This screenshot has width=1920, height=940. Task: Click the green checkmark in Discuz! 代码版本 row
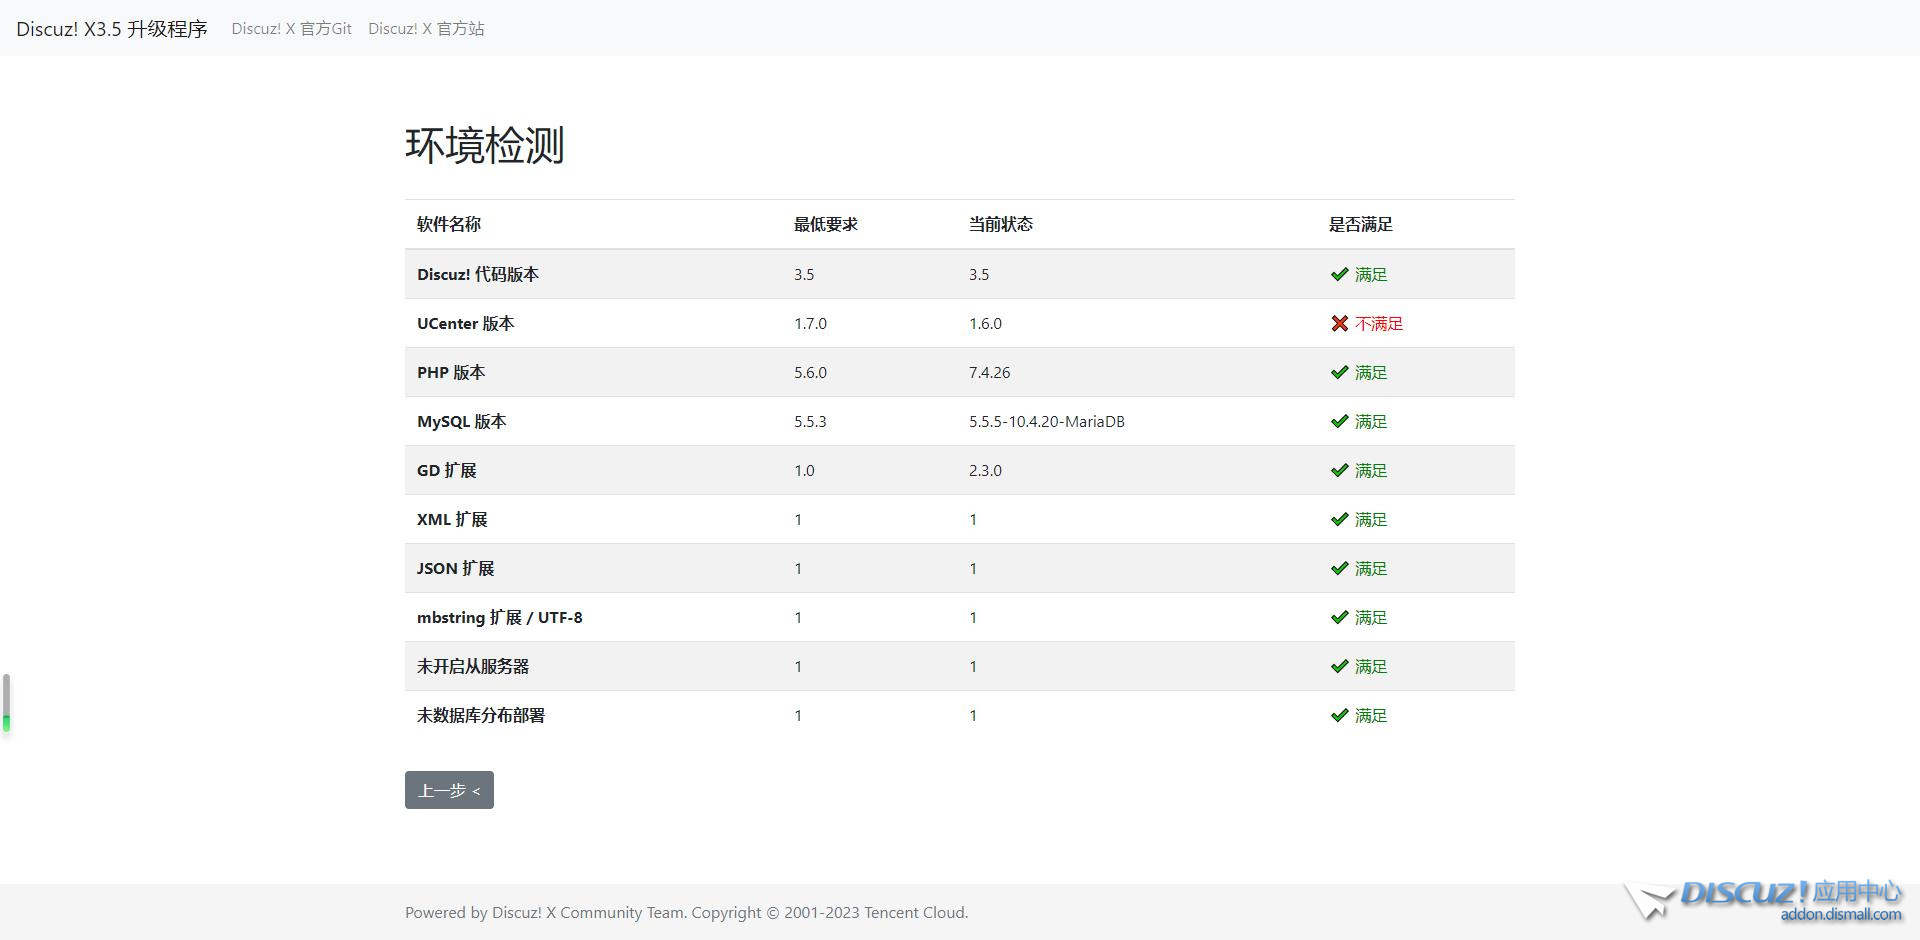pos(1340,274)
